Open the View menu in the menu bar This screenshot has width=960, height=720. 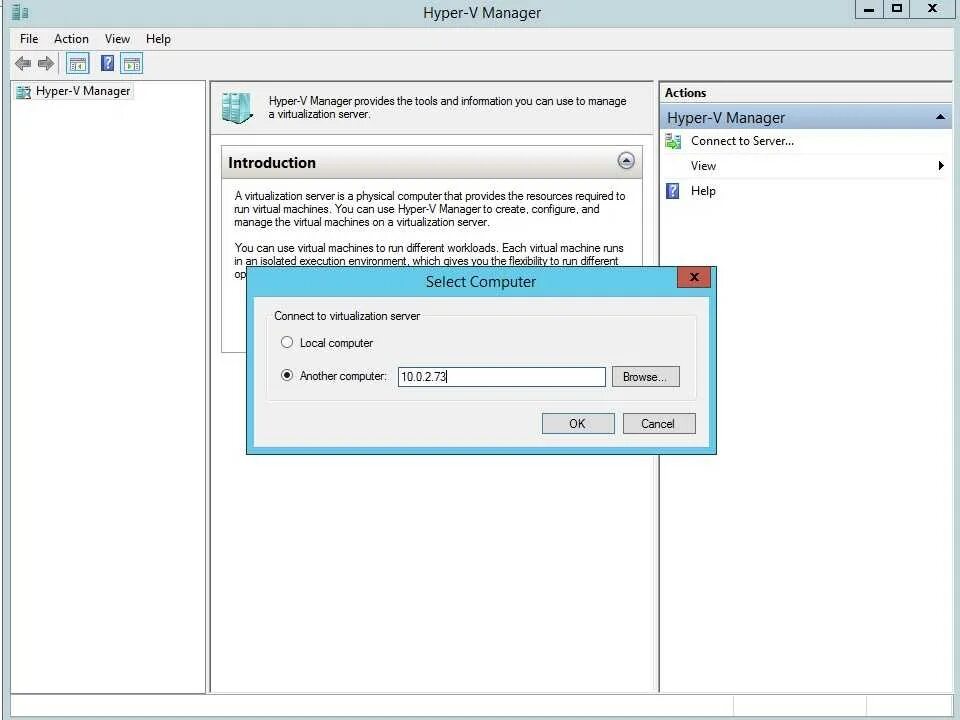tap(117, 39)
